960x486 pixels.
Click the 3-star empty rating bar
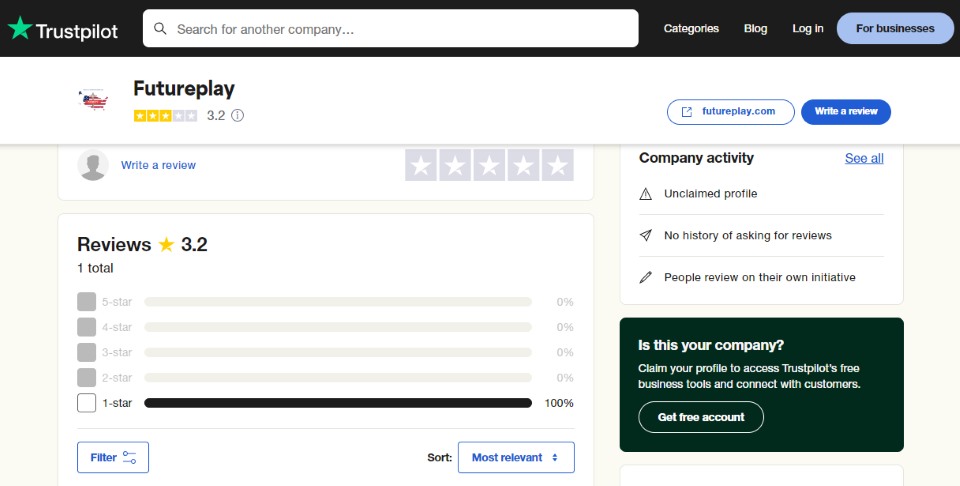(x=338, y=353)
